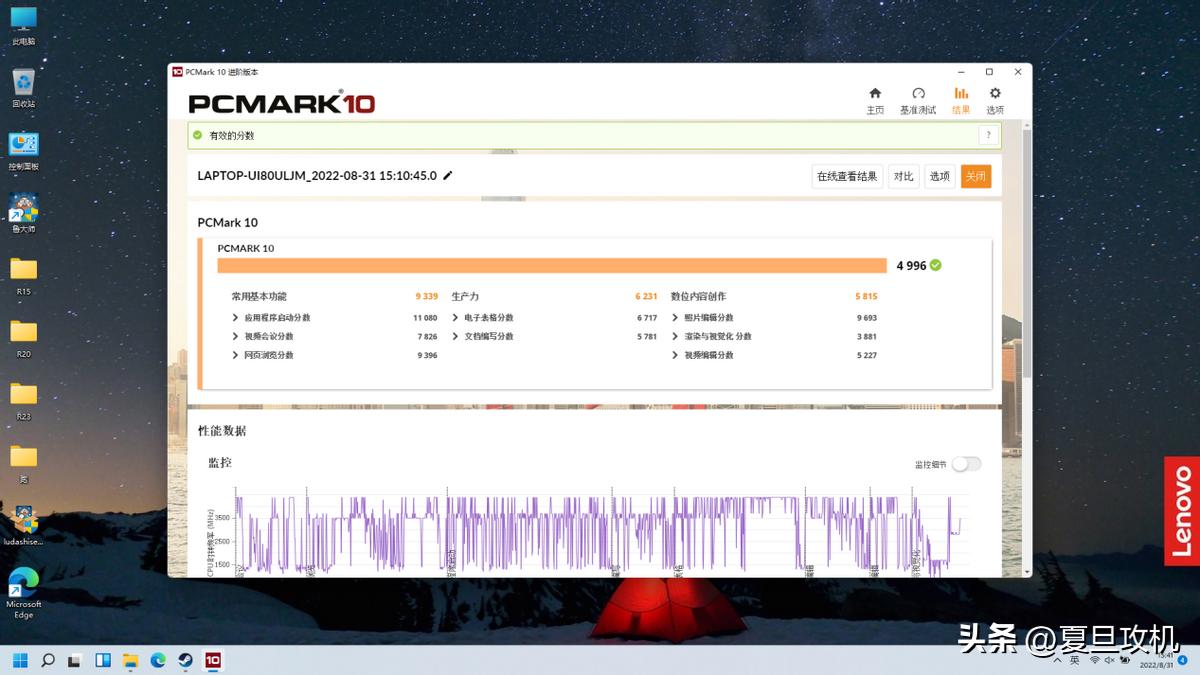1200x675 pixels.
Task: Open the R20 folder on desktop
Action: click(x=23, y=338)
